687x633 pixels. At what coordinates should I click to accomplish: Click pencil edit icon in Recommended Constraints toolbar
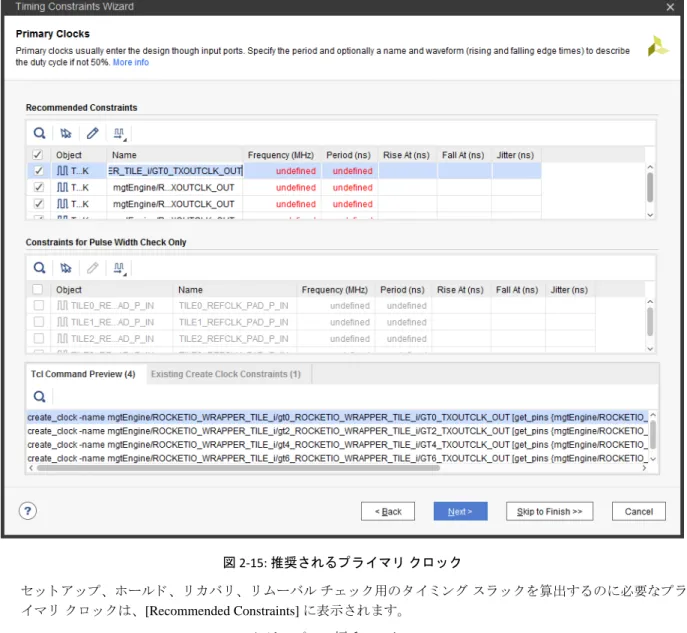92,133
